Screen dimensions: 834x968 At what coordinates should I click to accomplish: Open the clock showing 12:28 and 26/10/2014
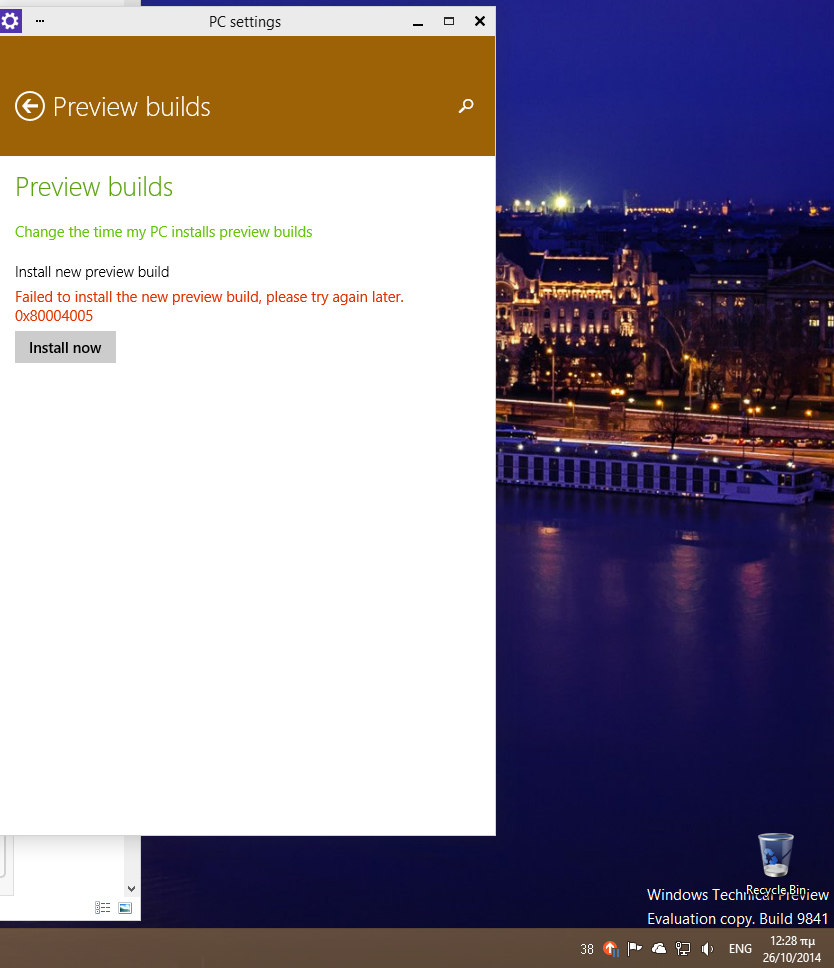click(792, 949)
